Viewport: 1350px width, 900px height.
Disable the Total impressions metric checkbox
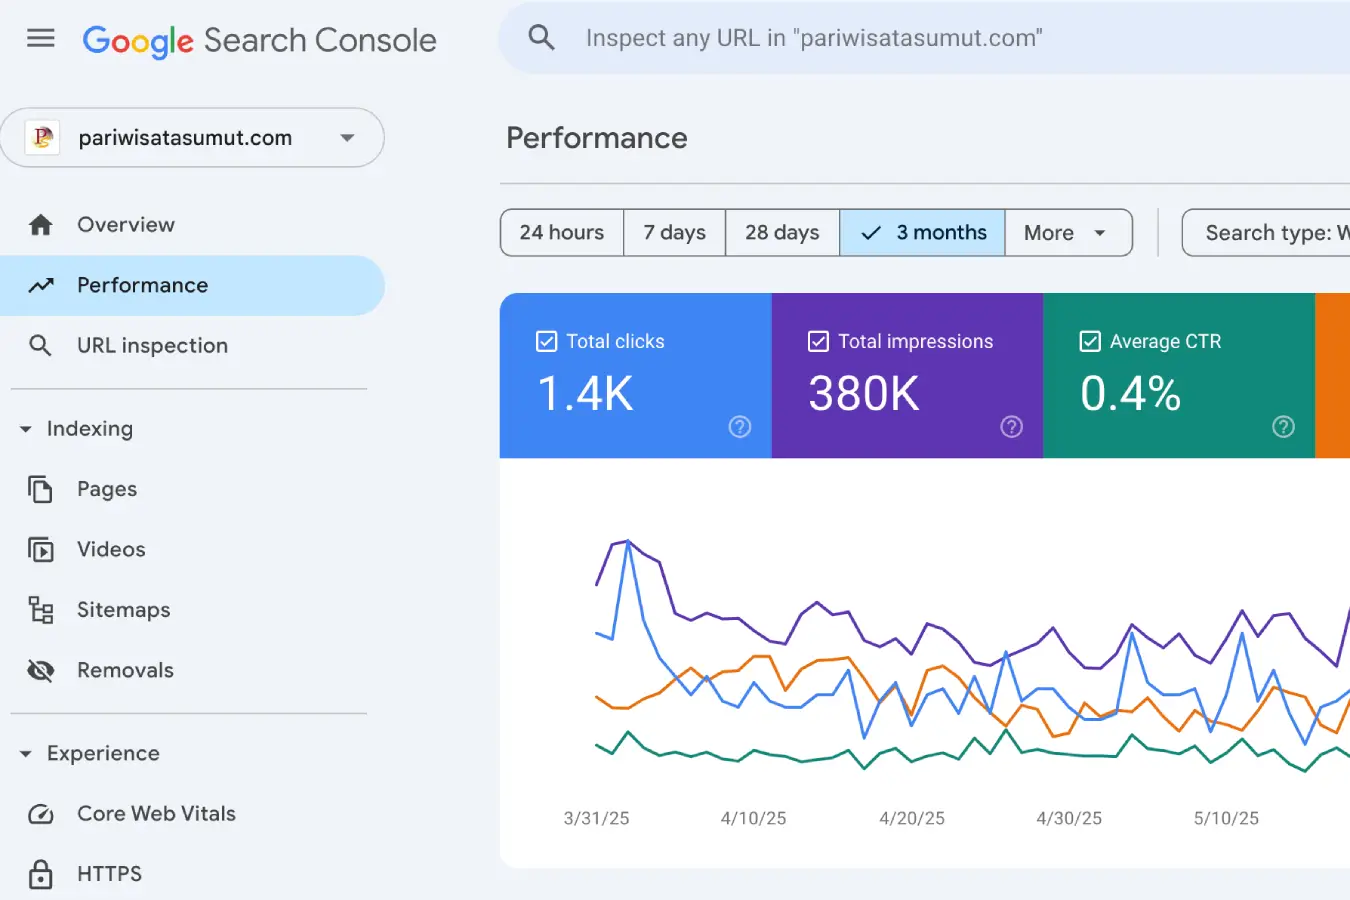point(818,341)
